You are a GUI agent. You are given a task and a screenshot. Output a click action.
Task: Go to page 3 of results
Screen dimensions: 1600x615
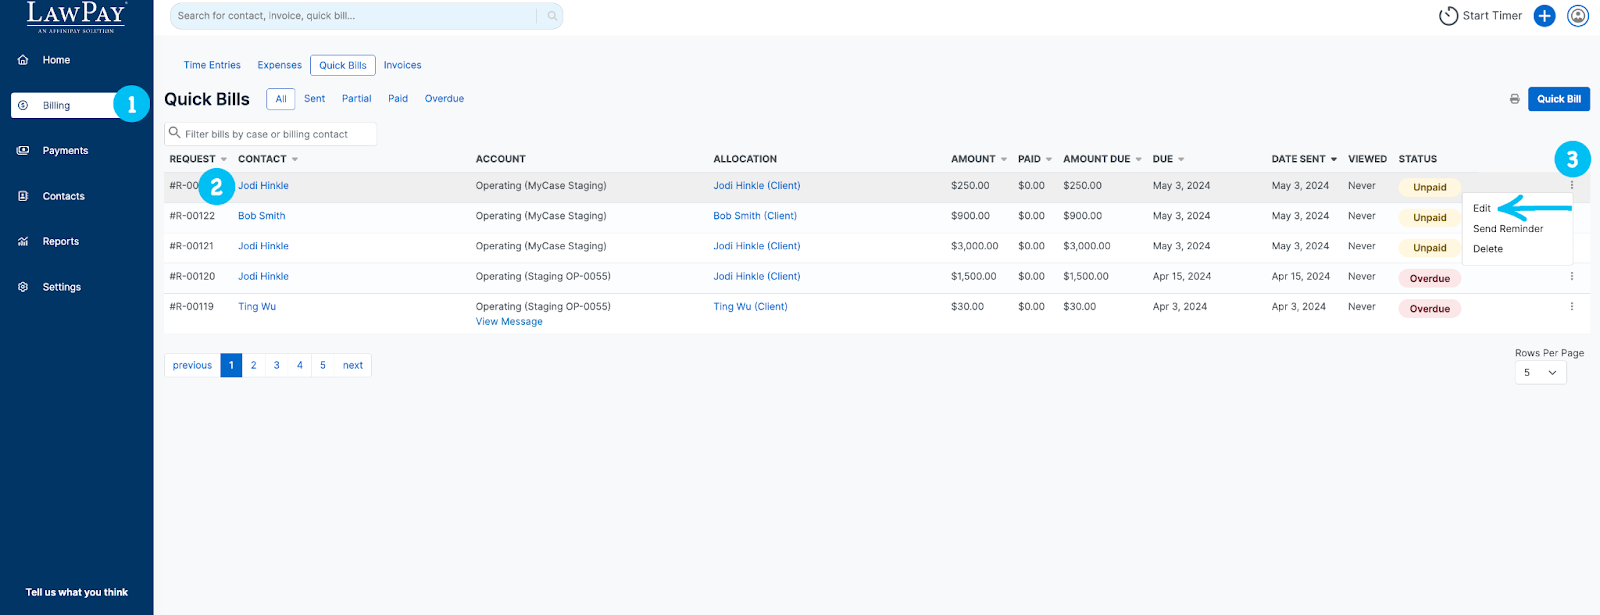(x=277, y=366)
